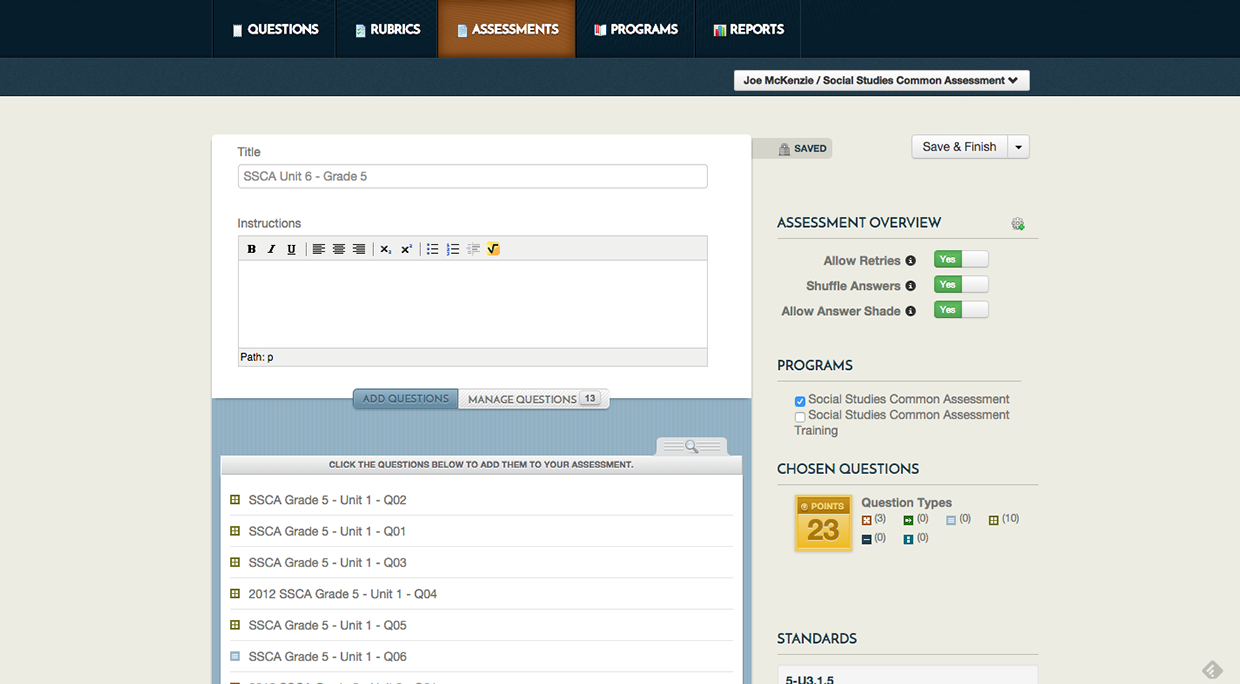Click the assessment Title input field
1240x684 pixels.
472,177
